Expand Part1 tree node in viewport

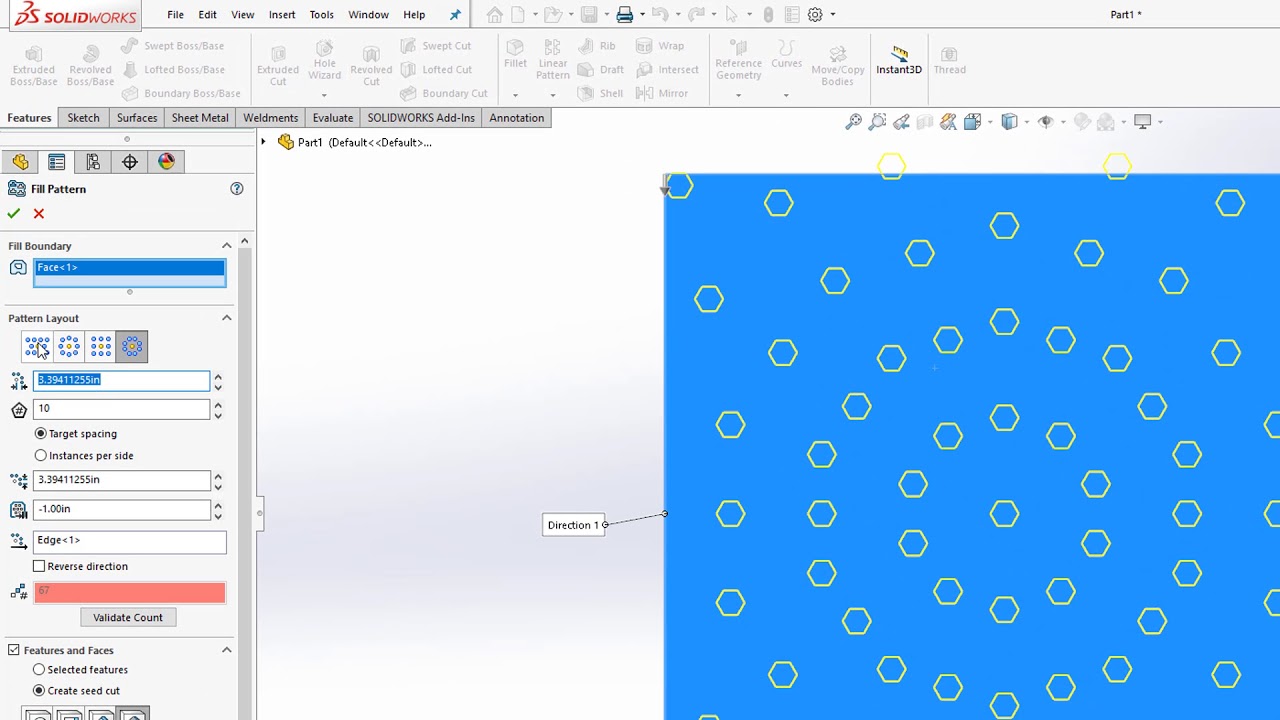(264, 142)
